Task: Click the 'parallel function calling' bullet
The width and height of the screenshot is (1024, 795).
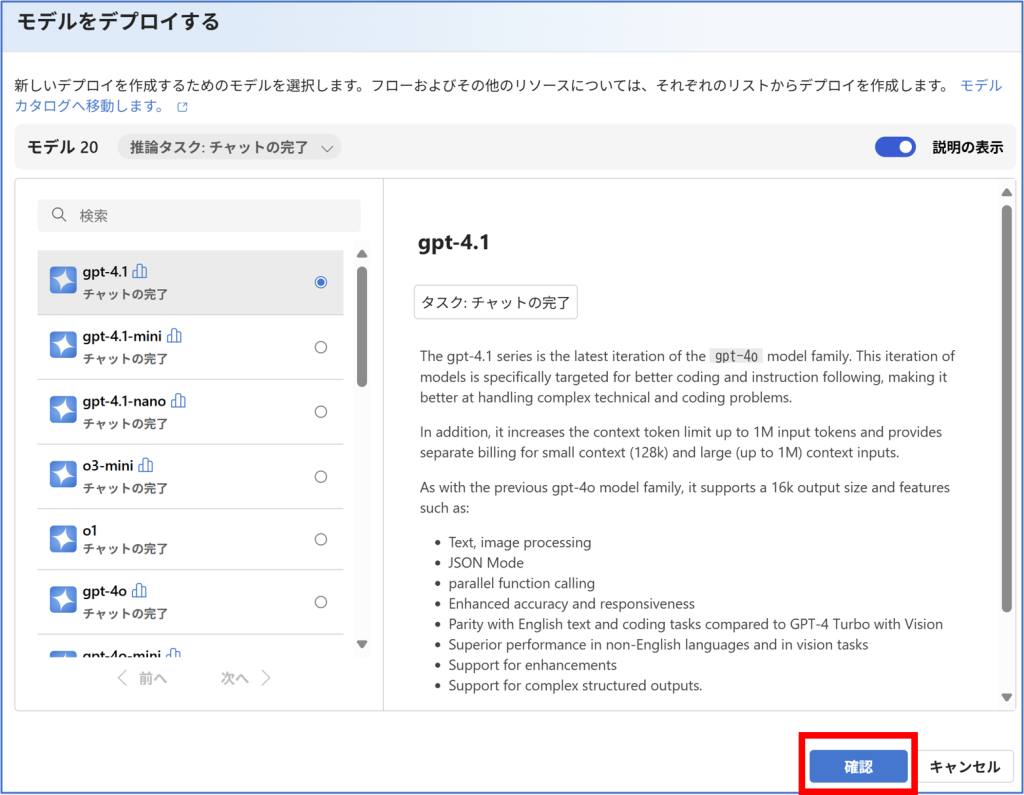Action: [522, 583]
